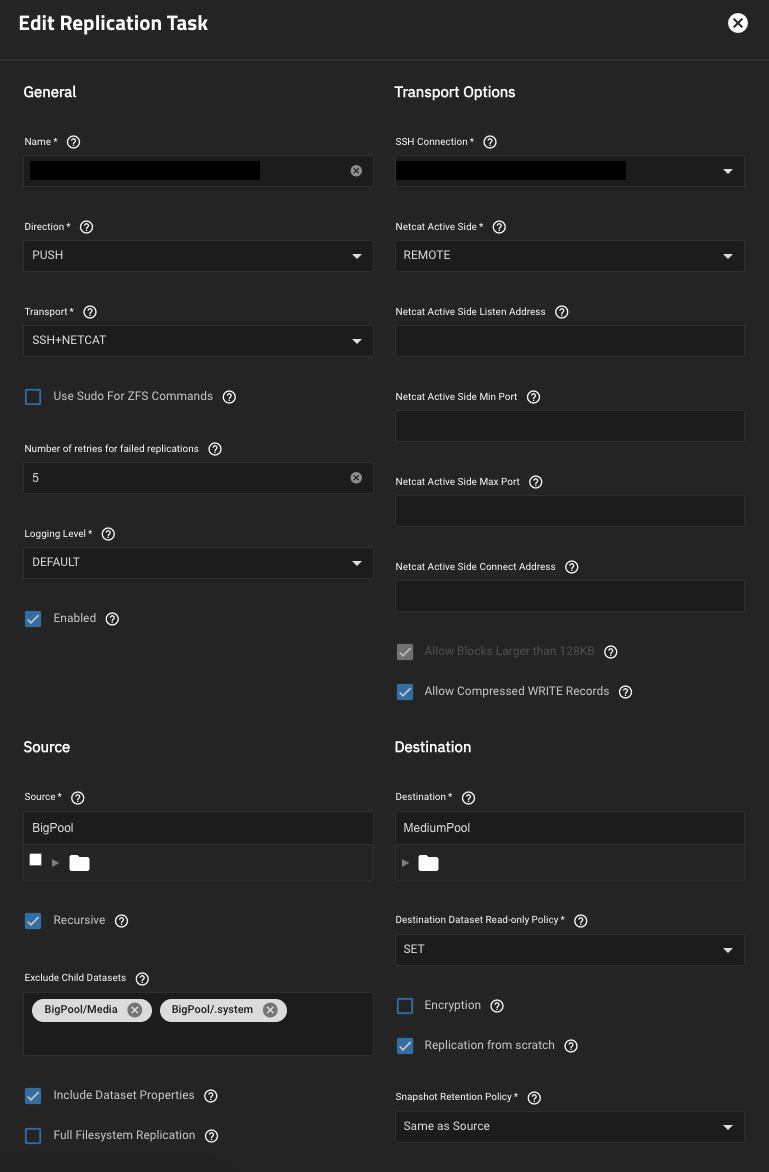Expand the Source dataset folder tree

56,862
